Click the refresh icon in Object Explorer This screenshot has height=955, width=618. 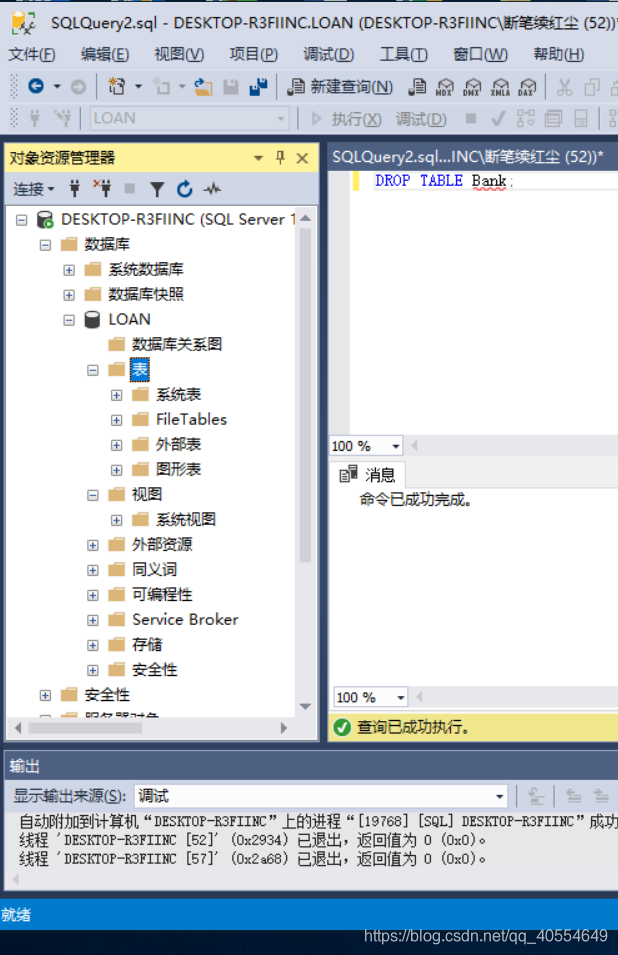coord(184,189)
